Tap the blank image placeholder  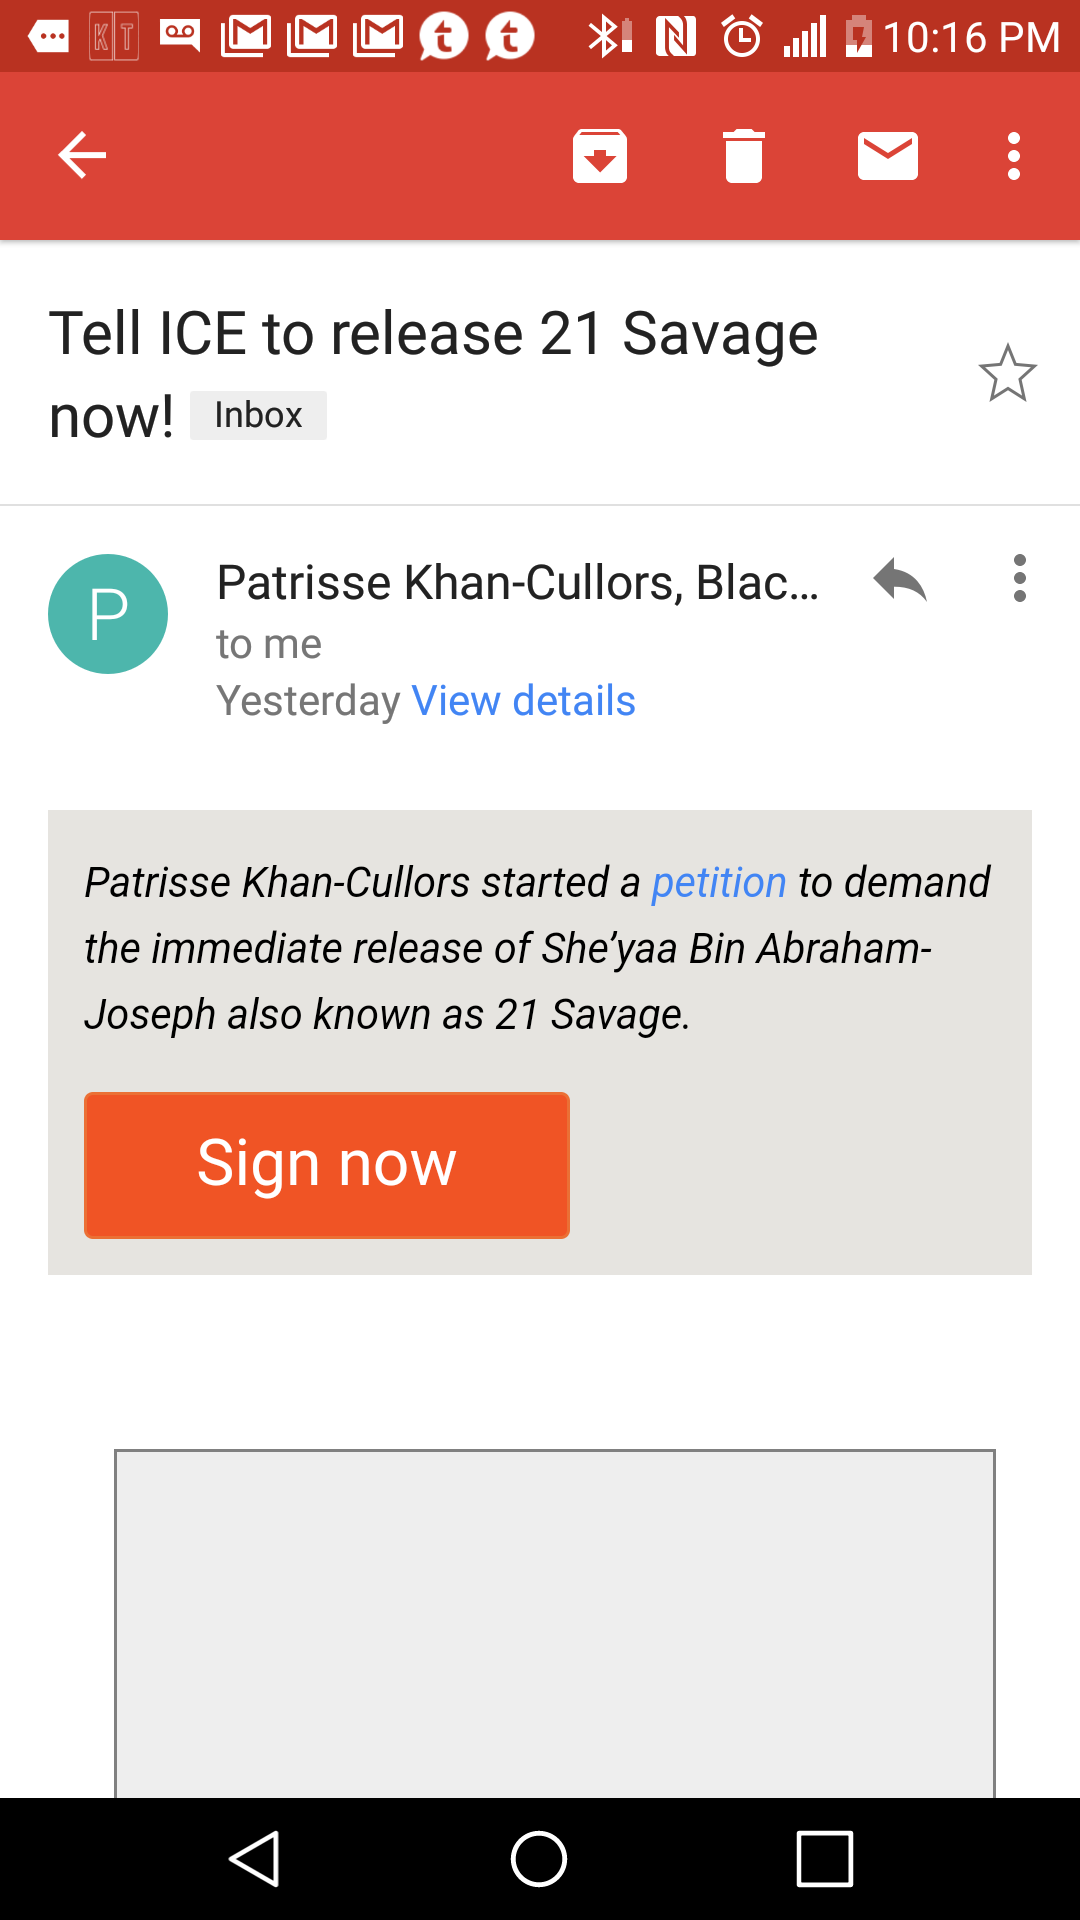(x=555, y=1623)
